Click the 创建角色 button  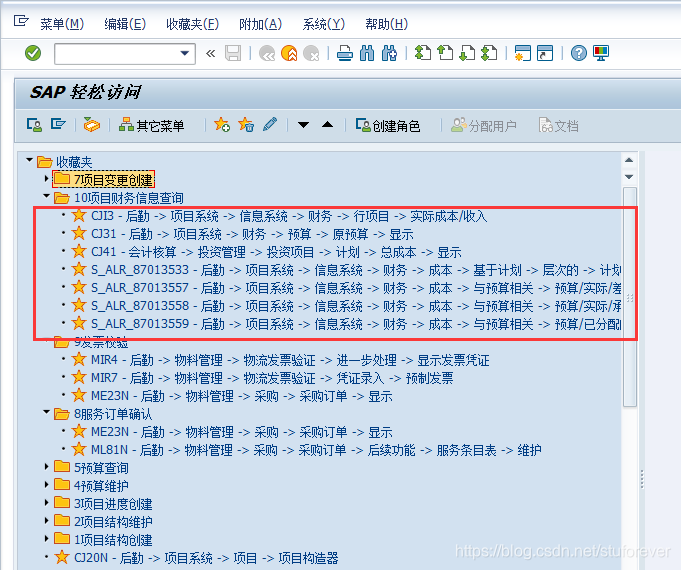[387, 126]
